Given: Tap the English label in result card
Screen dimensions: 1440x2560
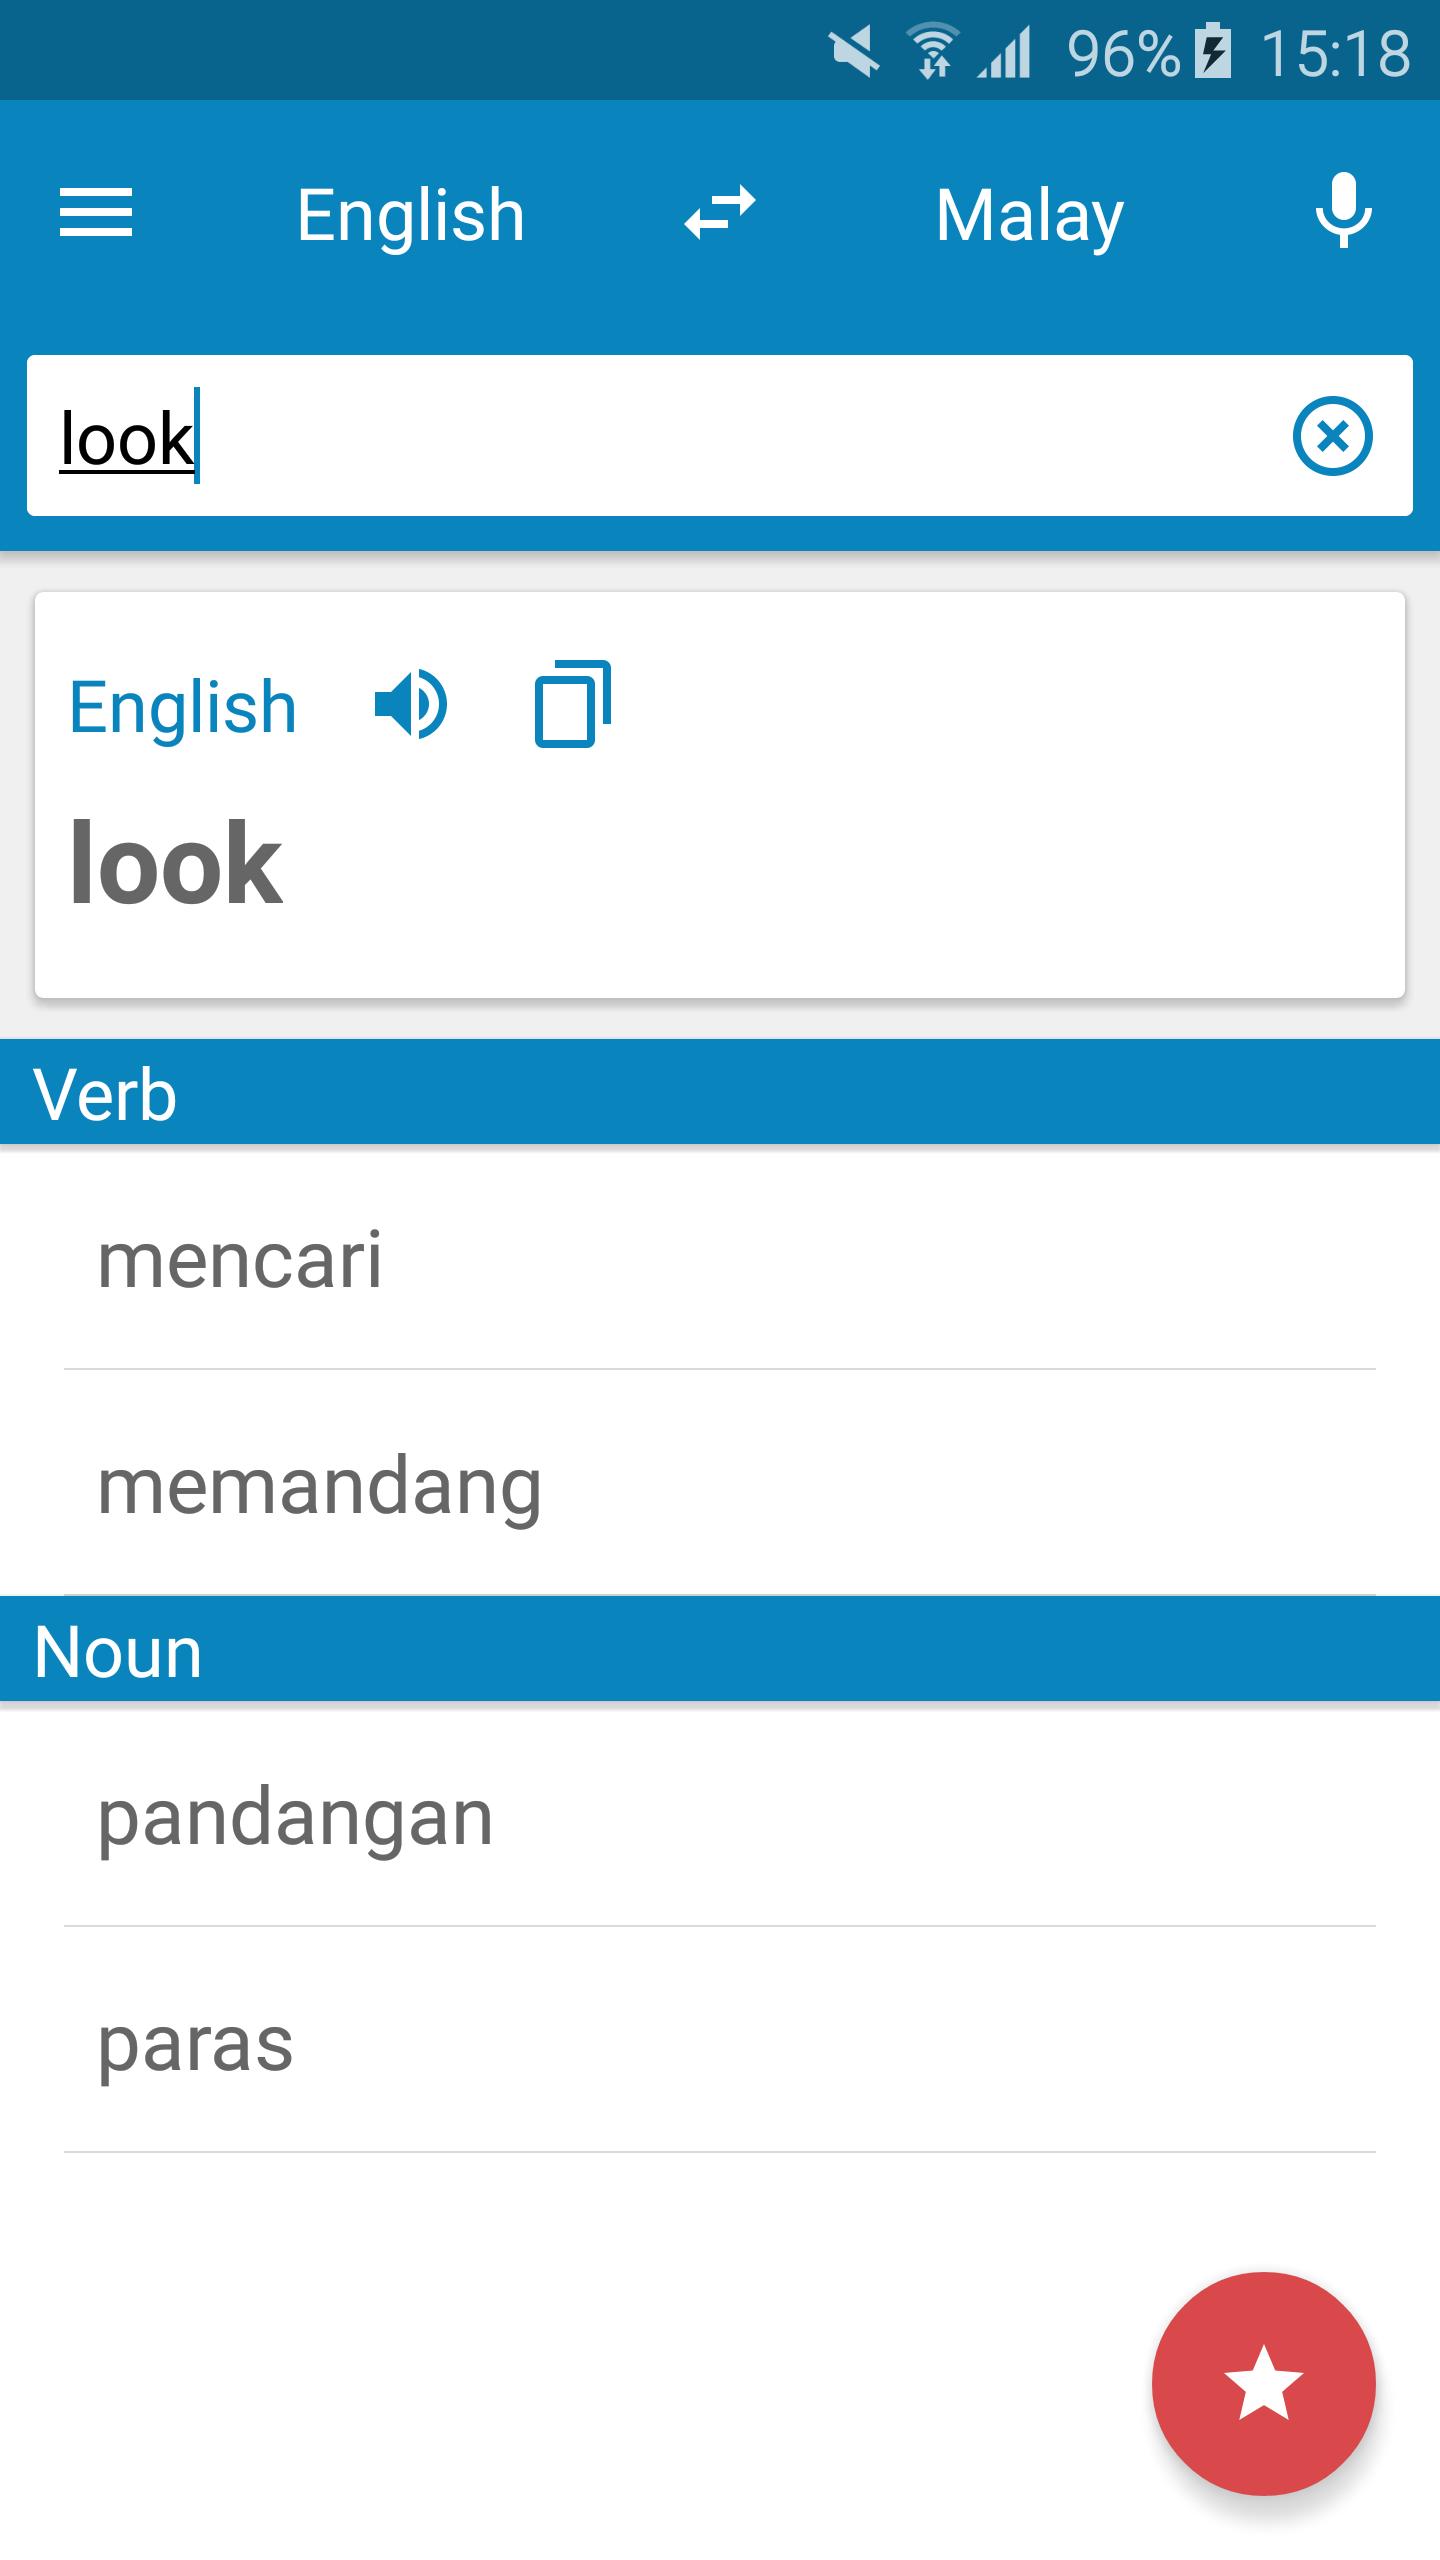Looking at the screenshot, I should coord(183,707).
